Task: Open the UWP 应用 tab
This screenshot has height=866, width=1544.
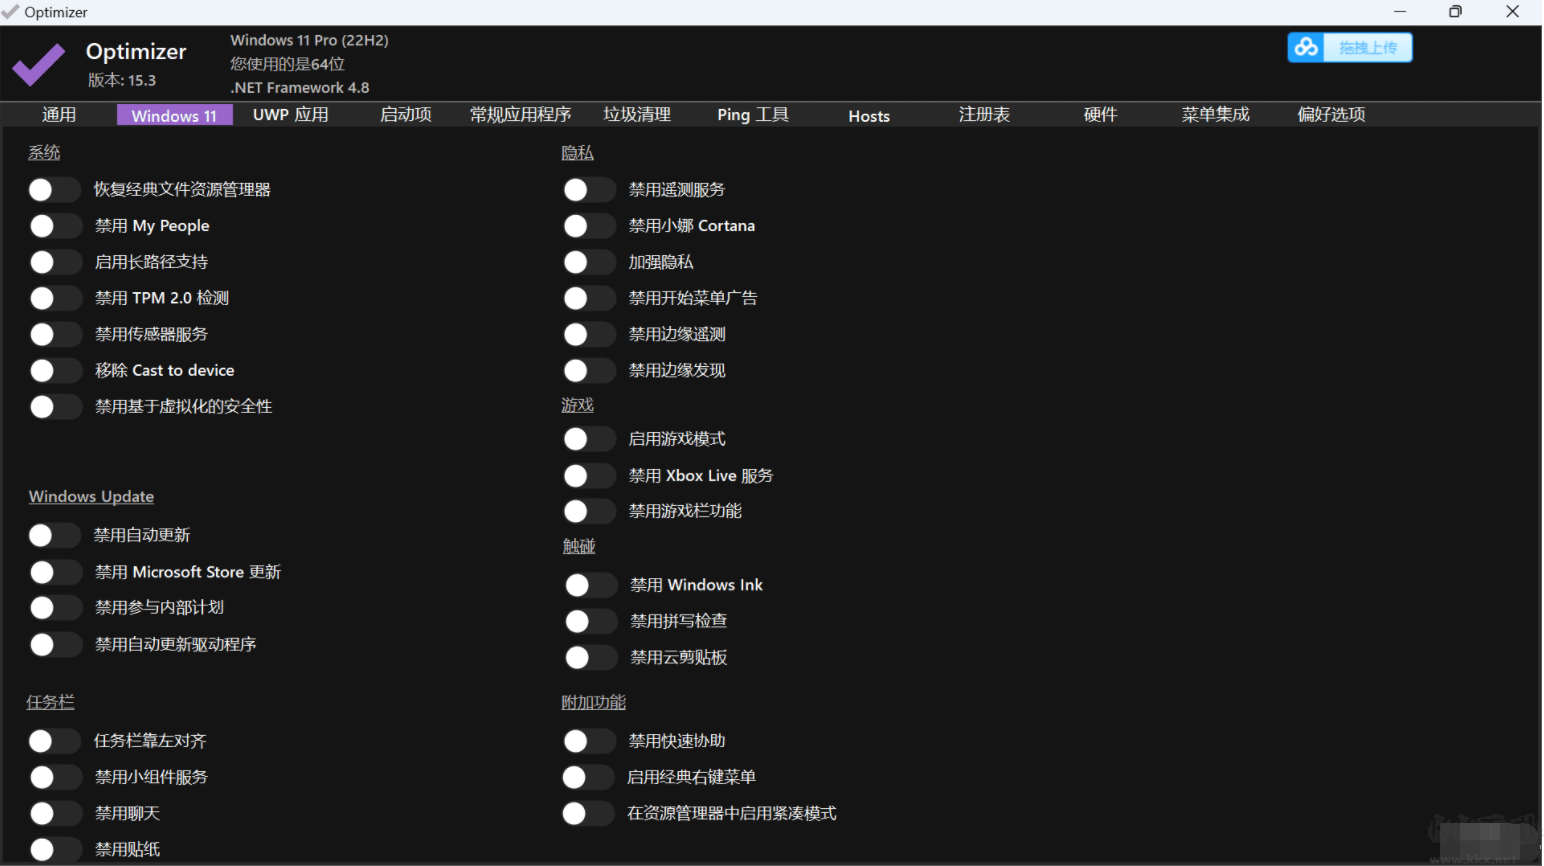Action: pyautogui.click(x=289, y=114)
